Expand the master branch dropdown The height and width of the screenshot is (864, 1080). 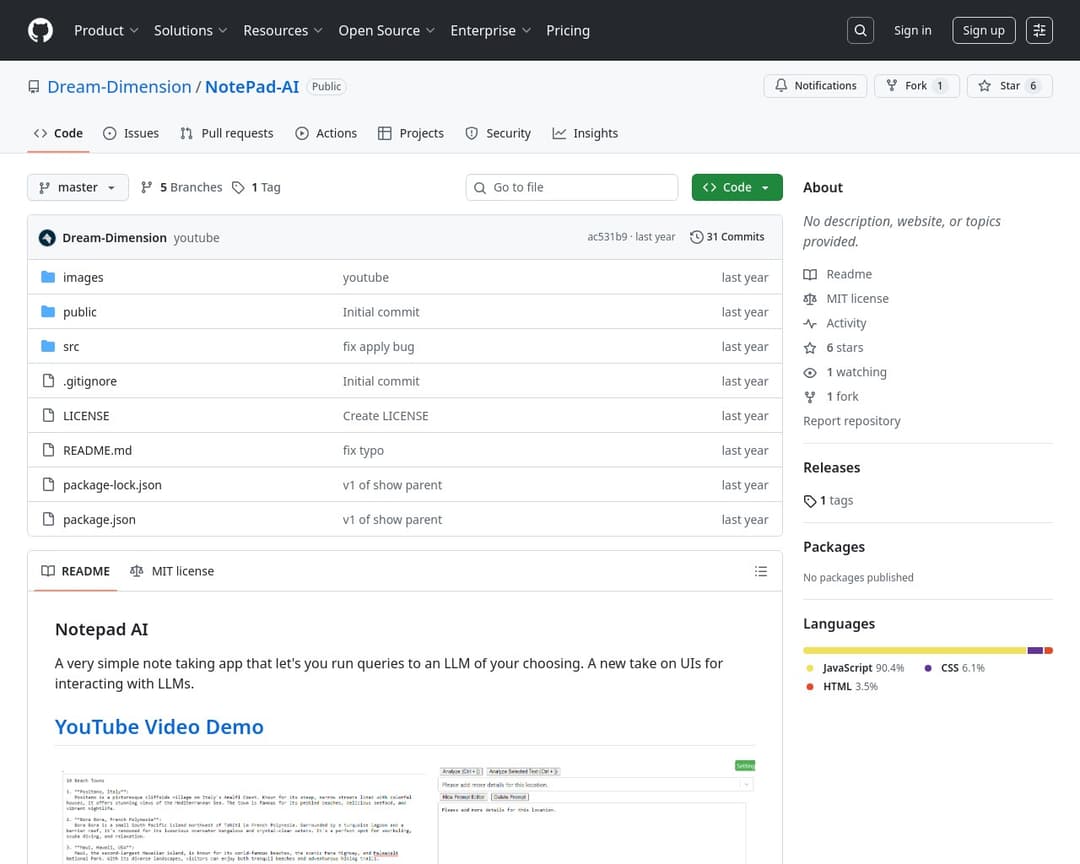pos(78,187)
